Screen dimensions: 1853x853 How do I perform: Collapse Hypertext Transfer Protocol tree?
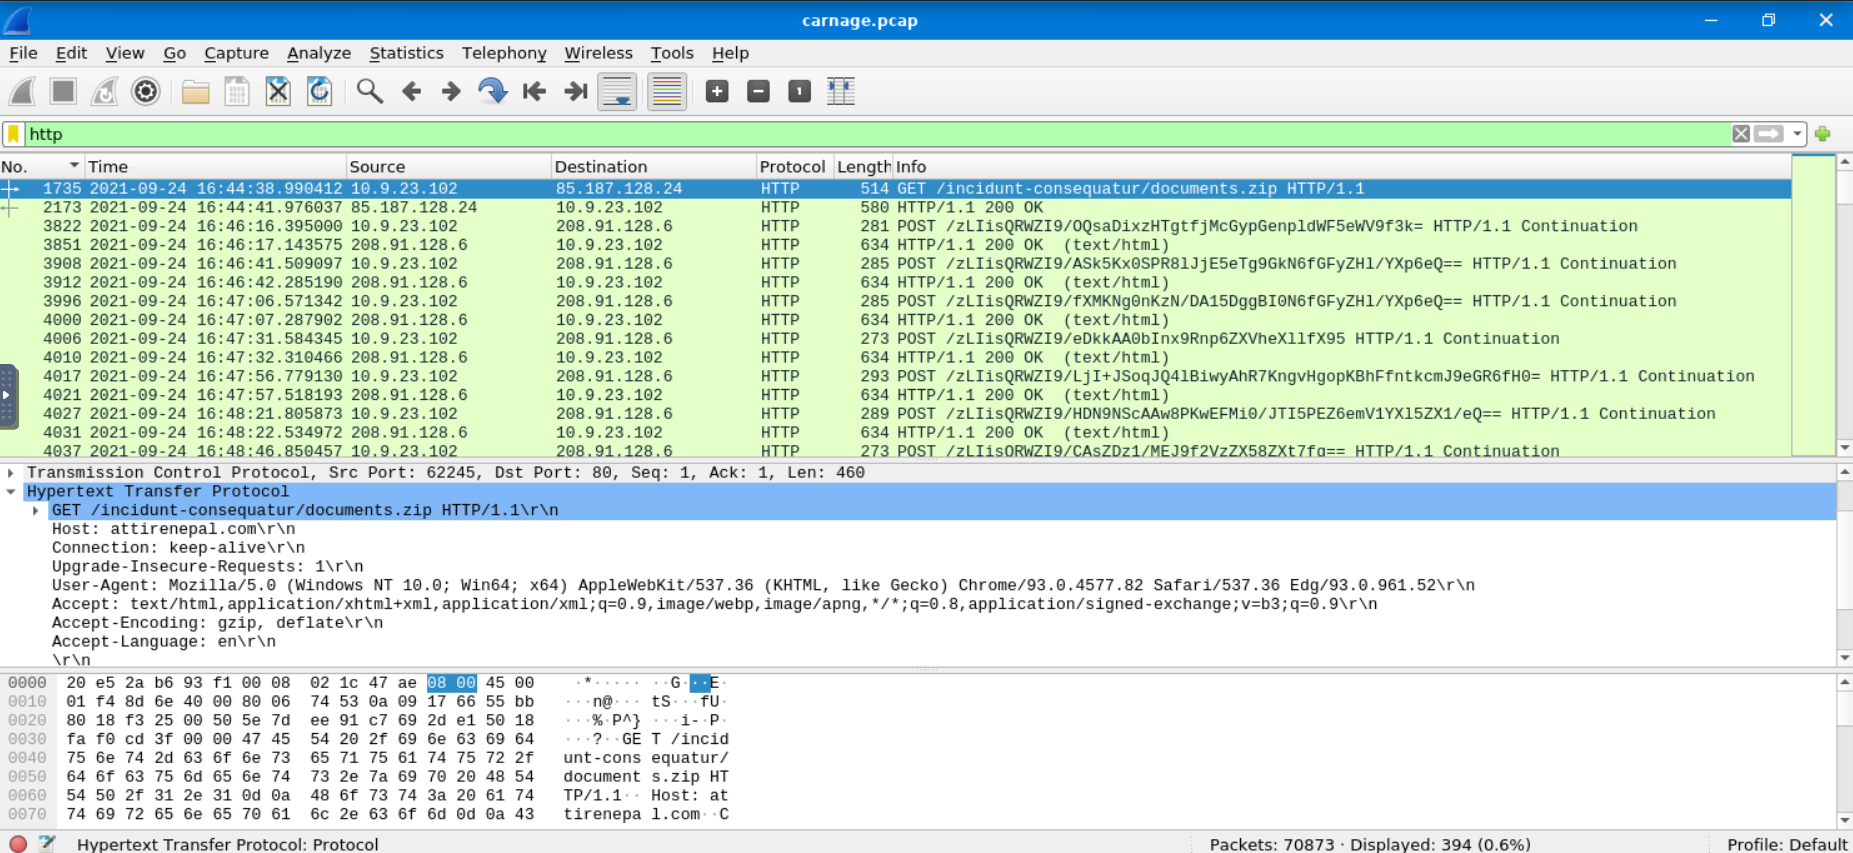[x=11, y=492]
